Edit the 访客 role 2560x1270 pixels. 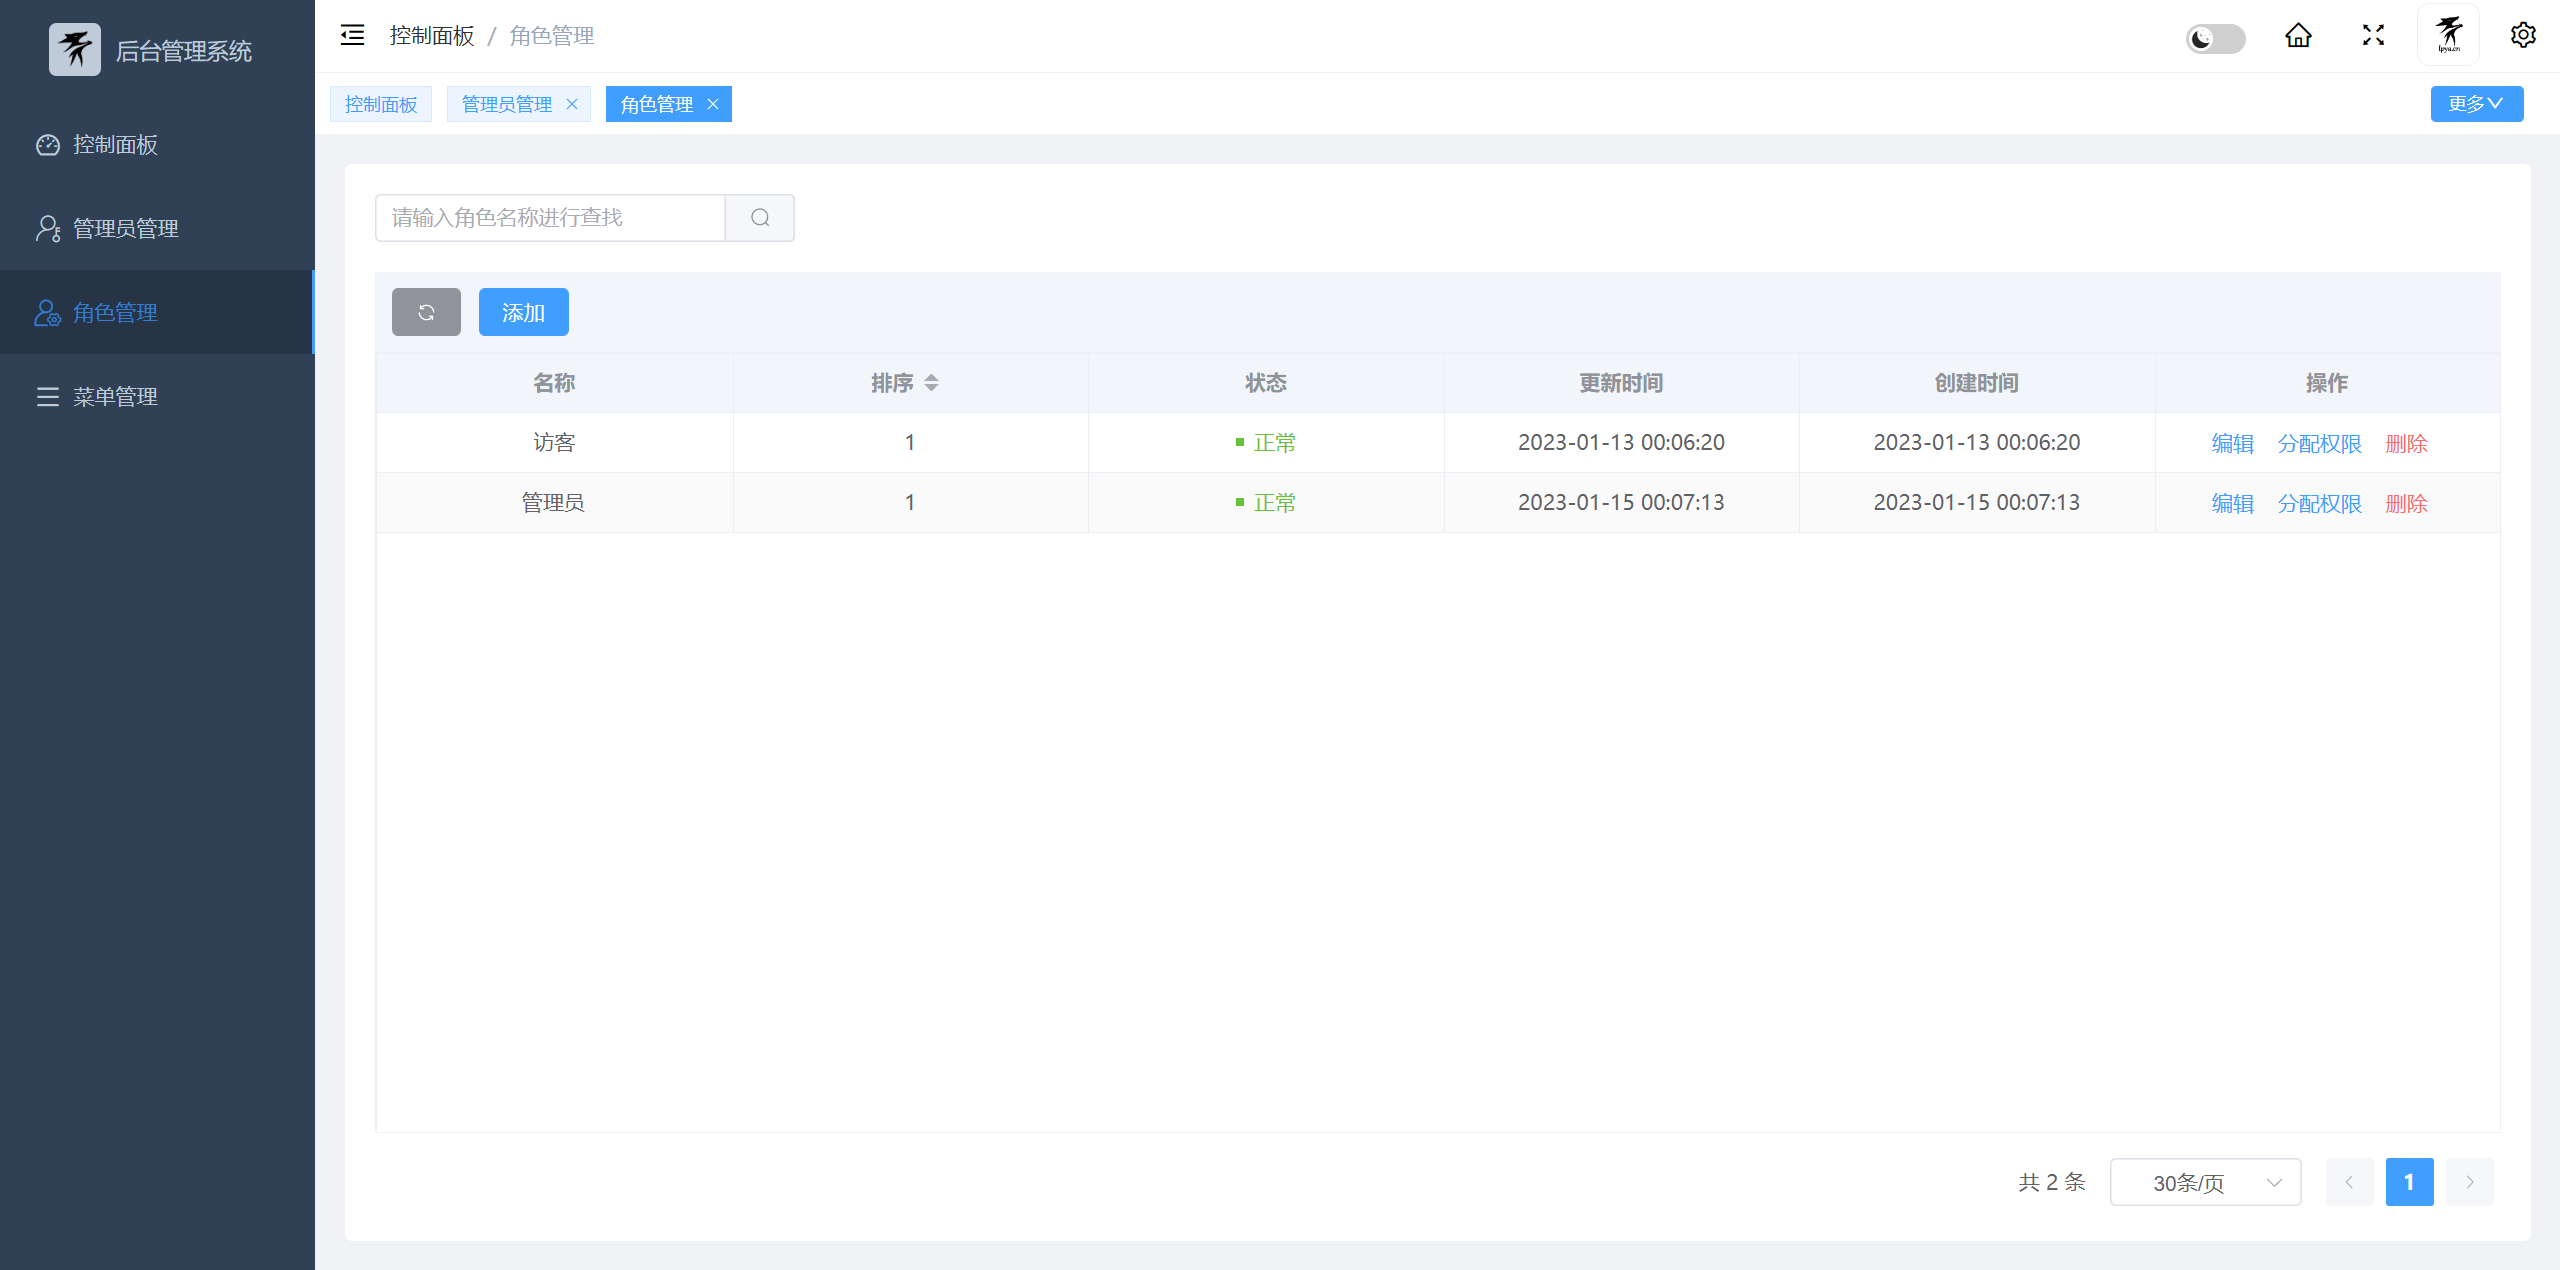click(x=2233, y=443)
